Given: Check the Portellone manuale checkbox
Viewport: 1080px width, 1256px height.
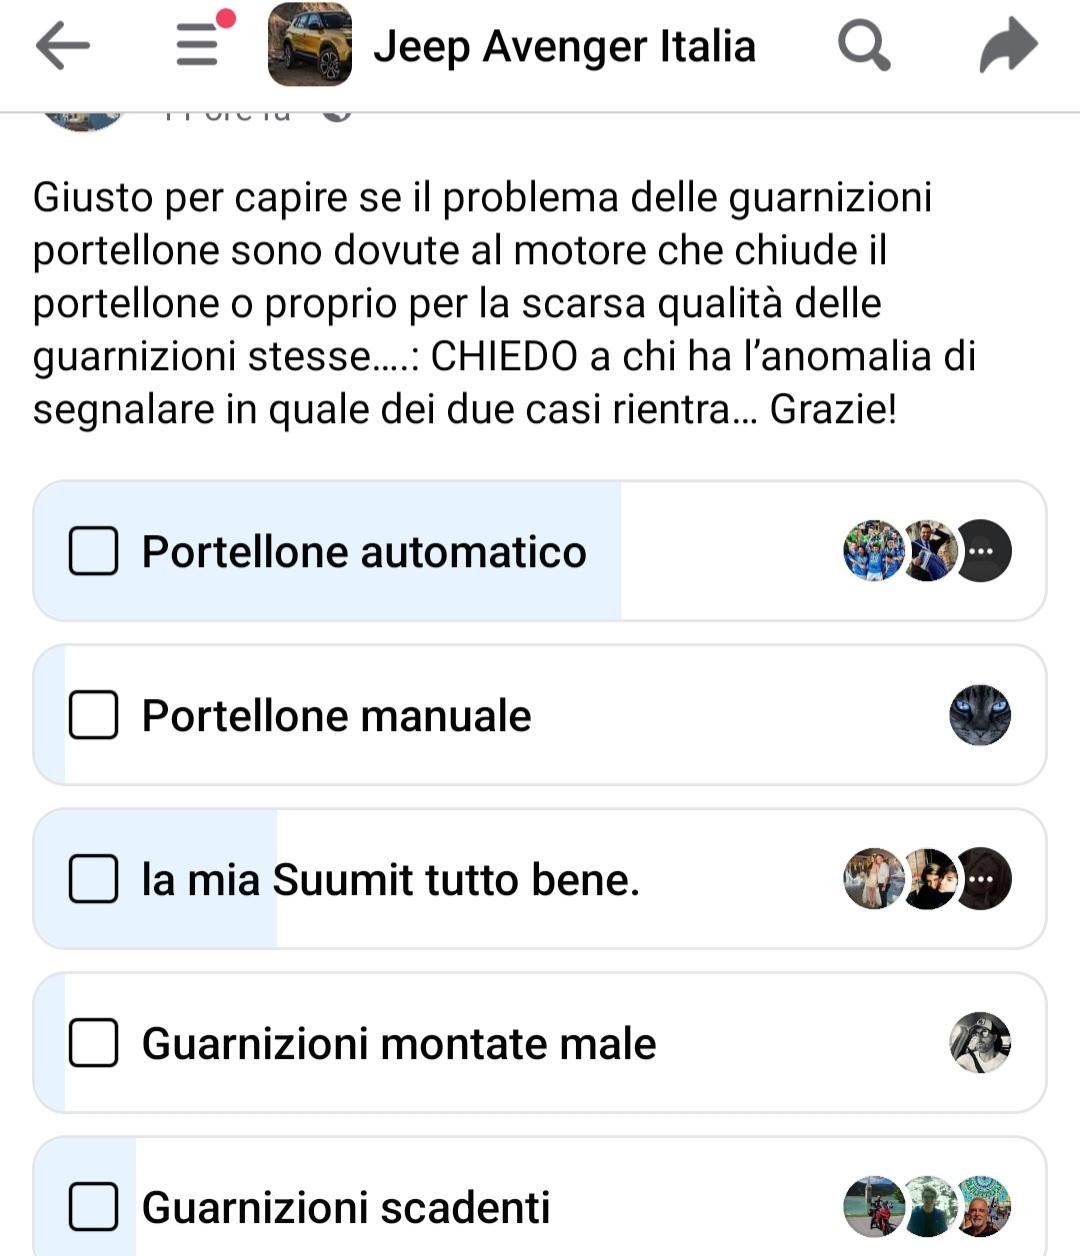Looking at the screenshot, I should pos(93,715).
